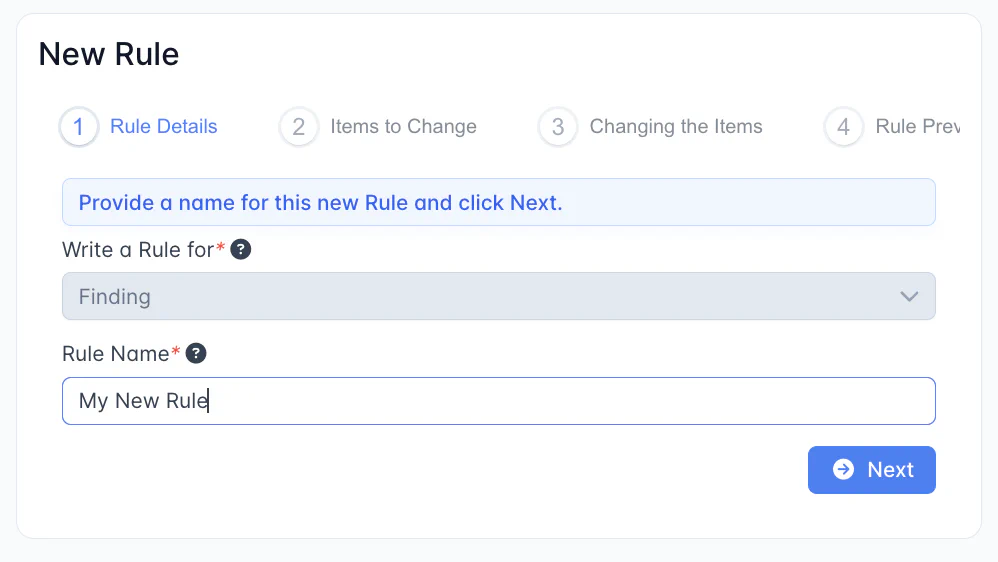Open the Rule Preview step label
The width and height of the screenshot is (998, 562).
pyautogui.click(x=916, y=127)
